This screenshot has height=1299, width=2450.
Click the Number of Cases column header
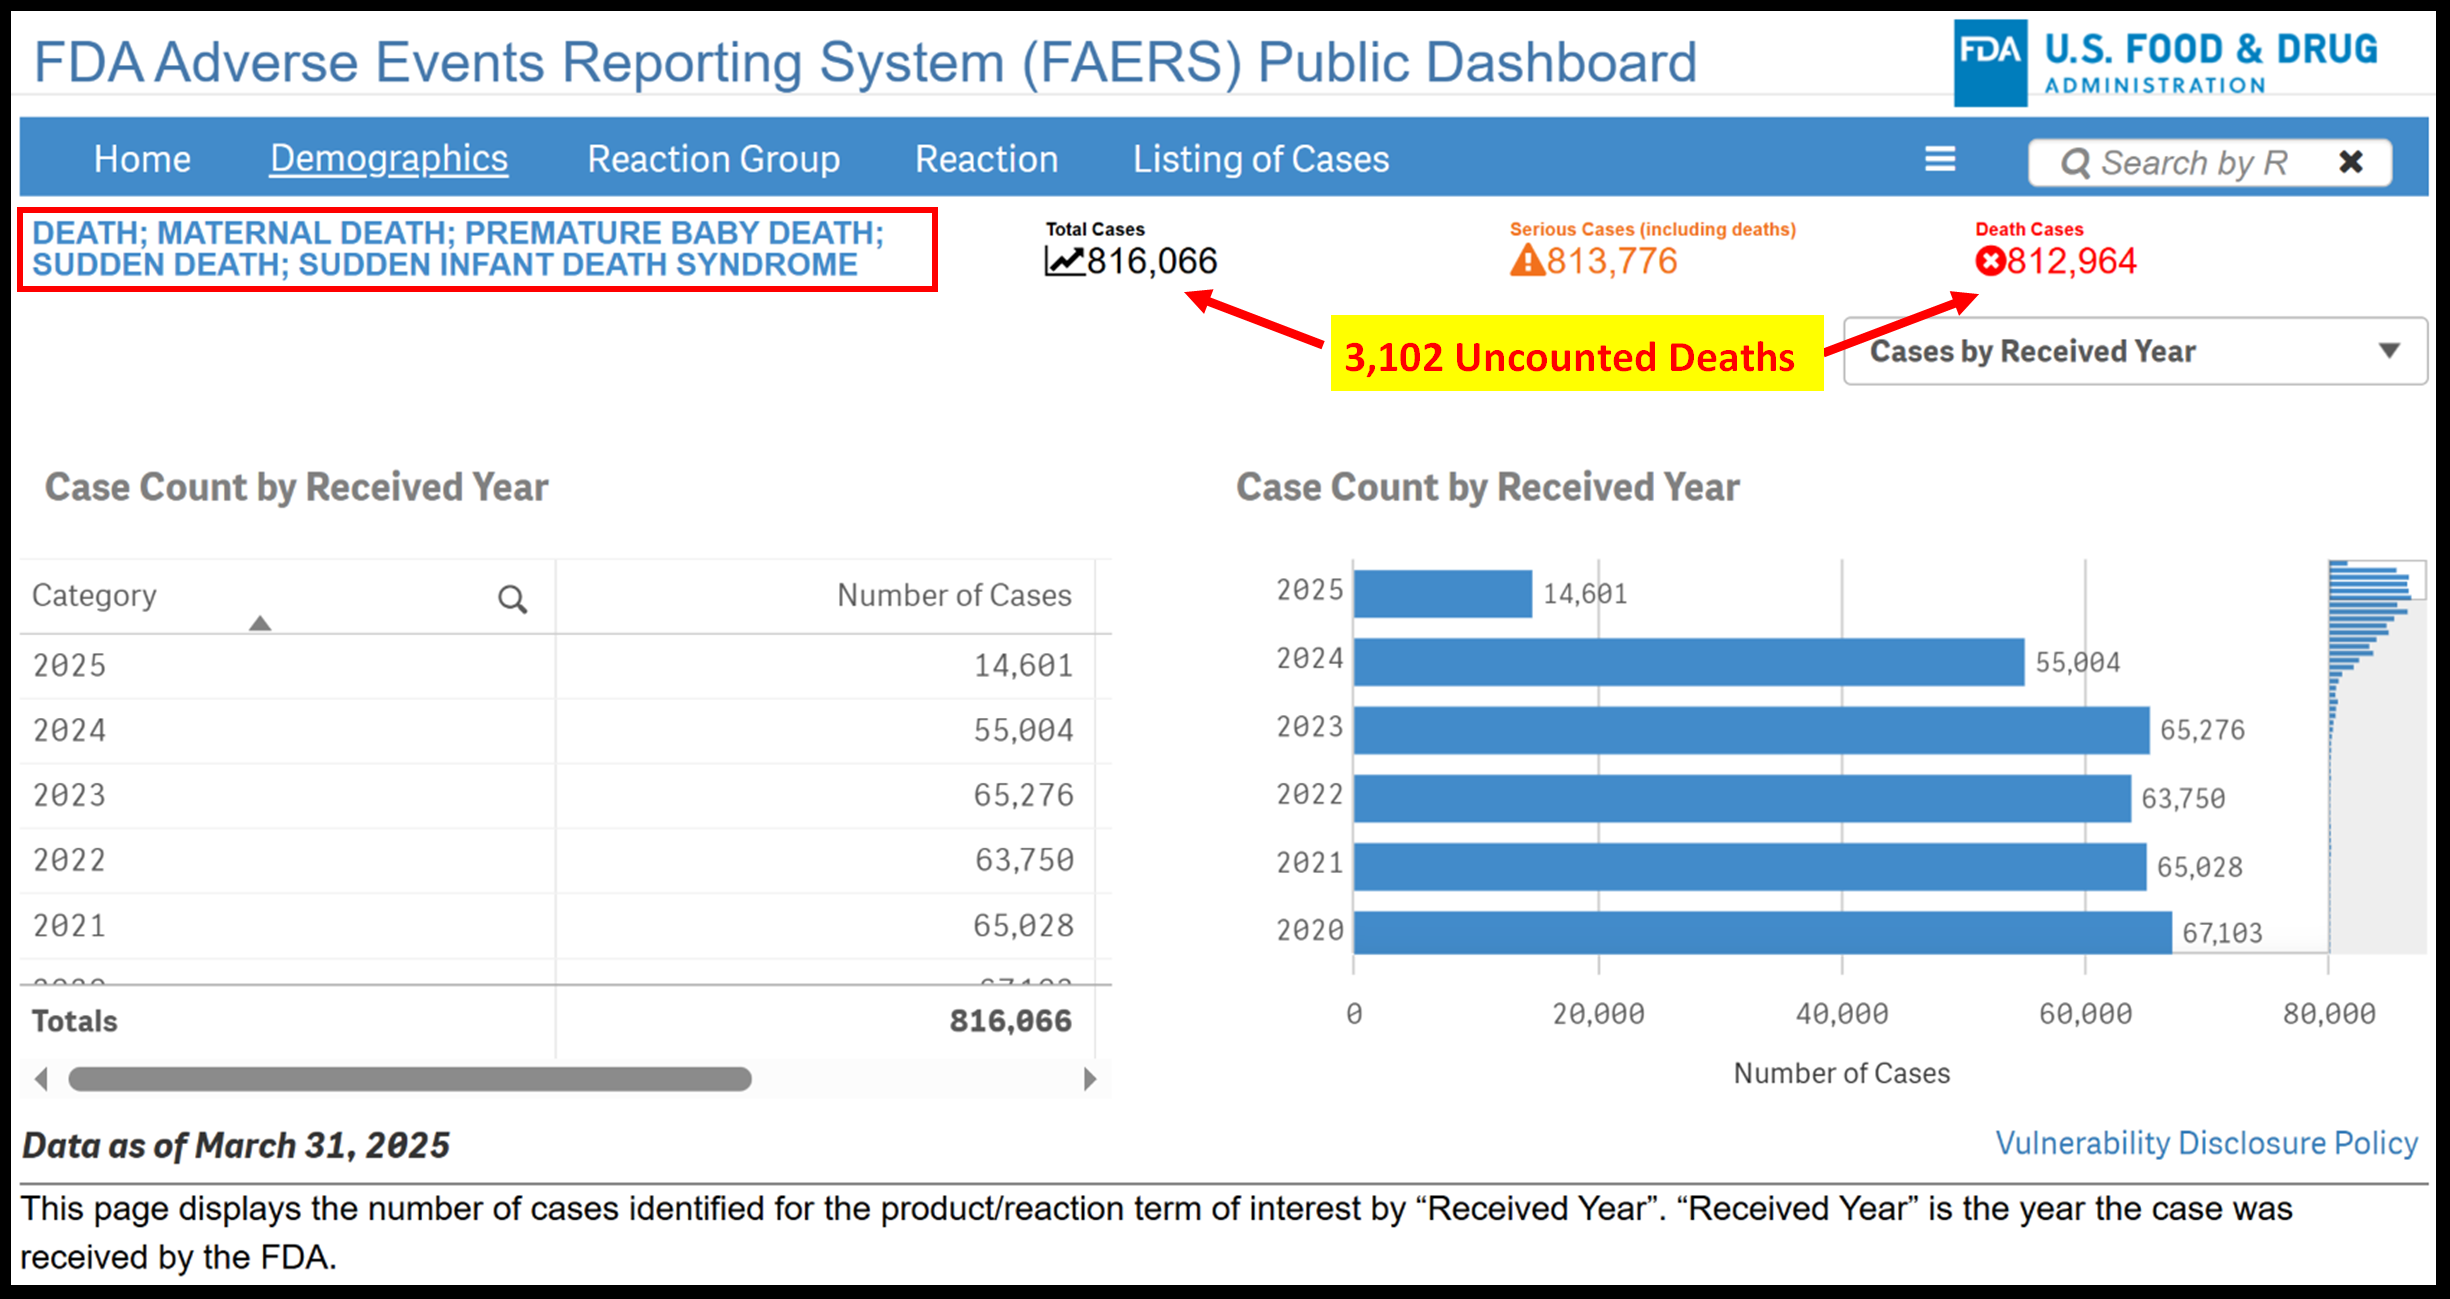[954, 596]
